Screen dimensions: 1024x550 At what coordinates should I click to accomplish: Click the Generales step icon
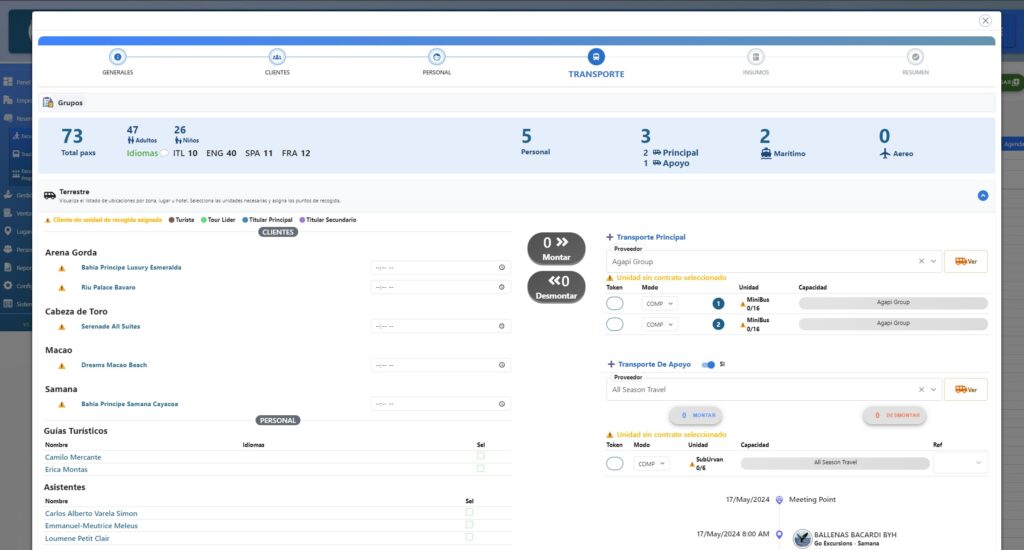pos(117,57)
